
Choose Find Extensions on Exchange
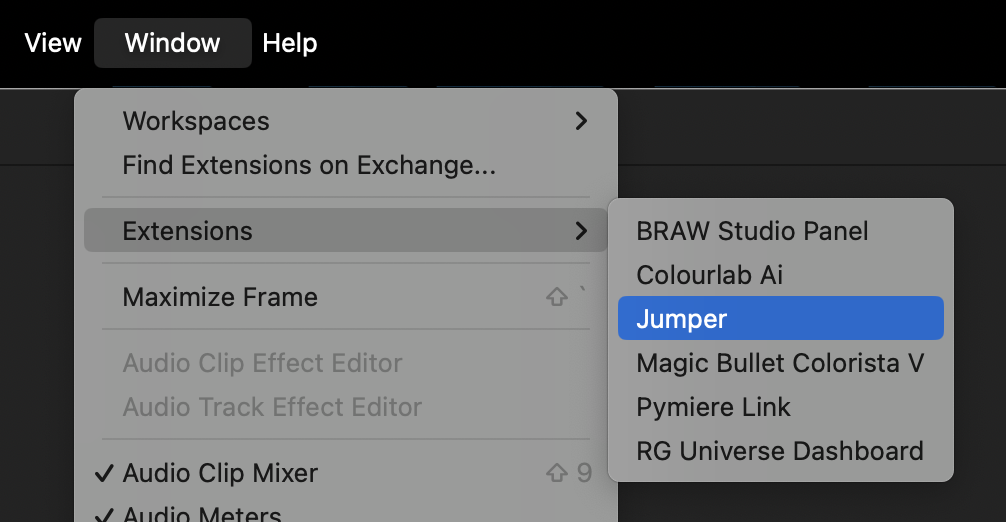point(309,165)
